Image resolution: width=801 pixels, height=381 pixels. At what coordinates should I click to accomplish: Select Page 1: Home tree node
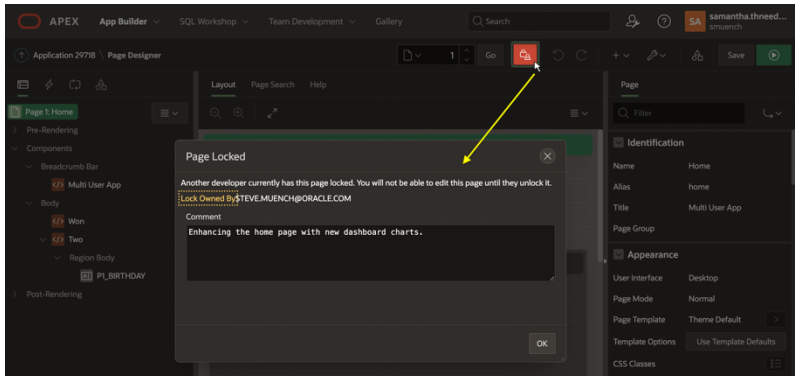pos(43,112)
